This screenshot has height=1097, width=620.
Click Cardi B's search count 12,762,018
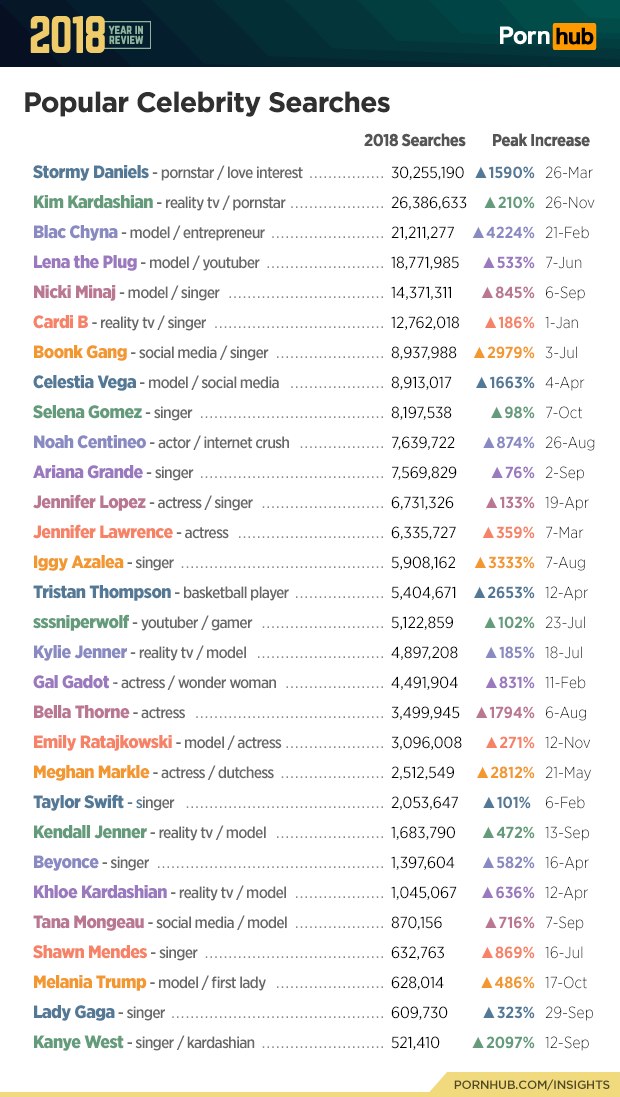[425, 323]
